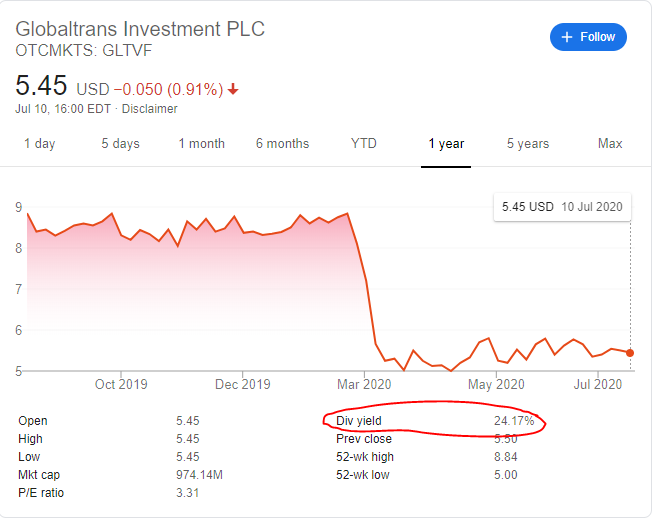Show the 1 month chart range

[x=201, y=144]
